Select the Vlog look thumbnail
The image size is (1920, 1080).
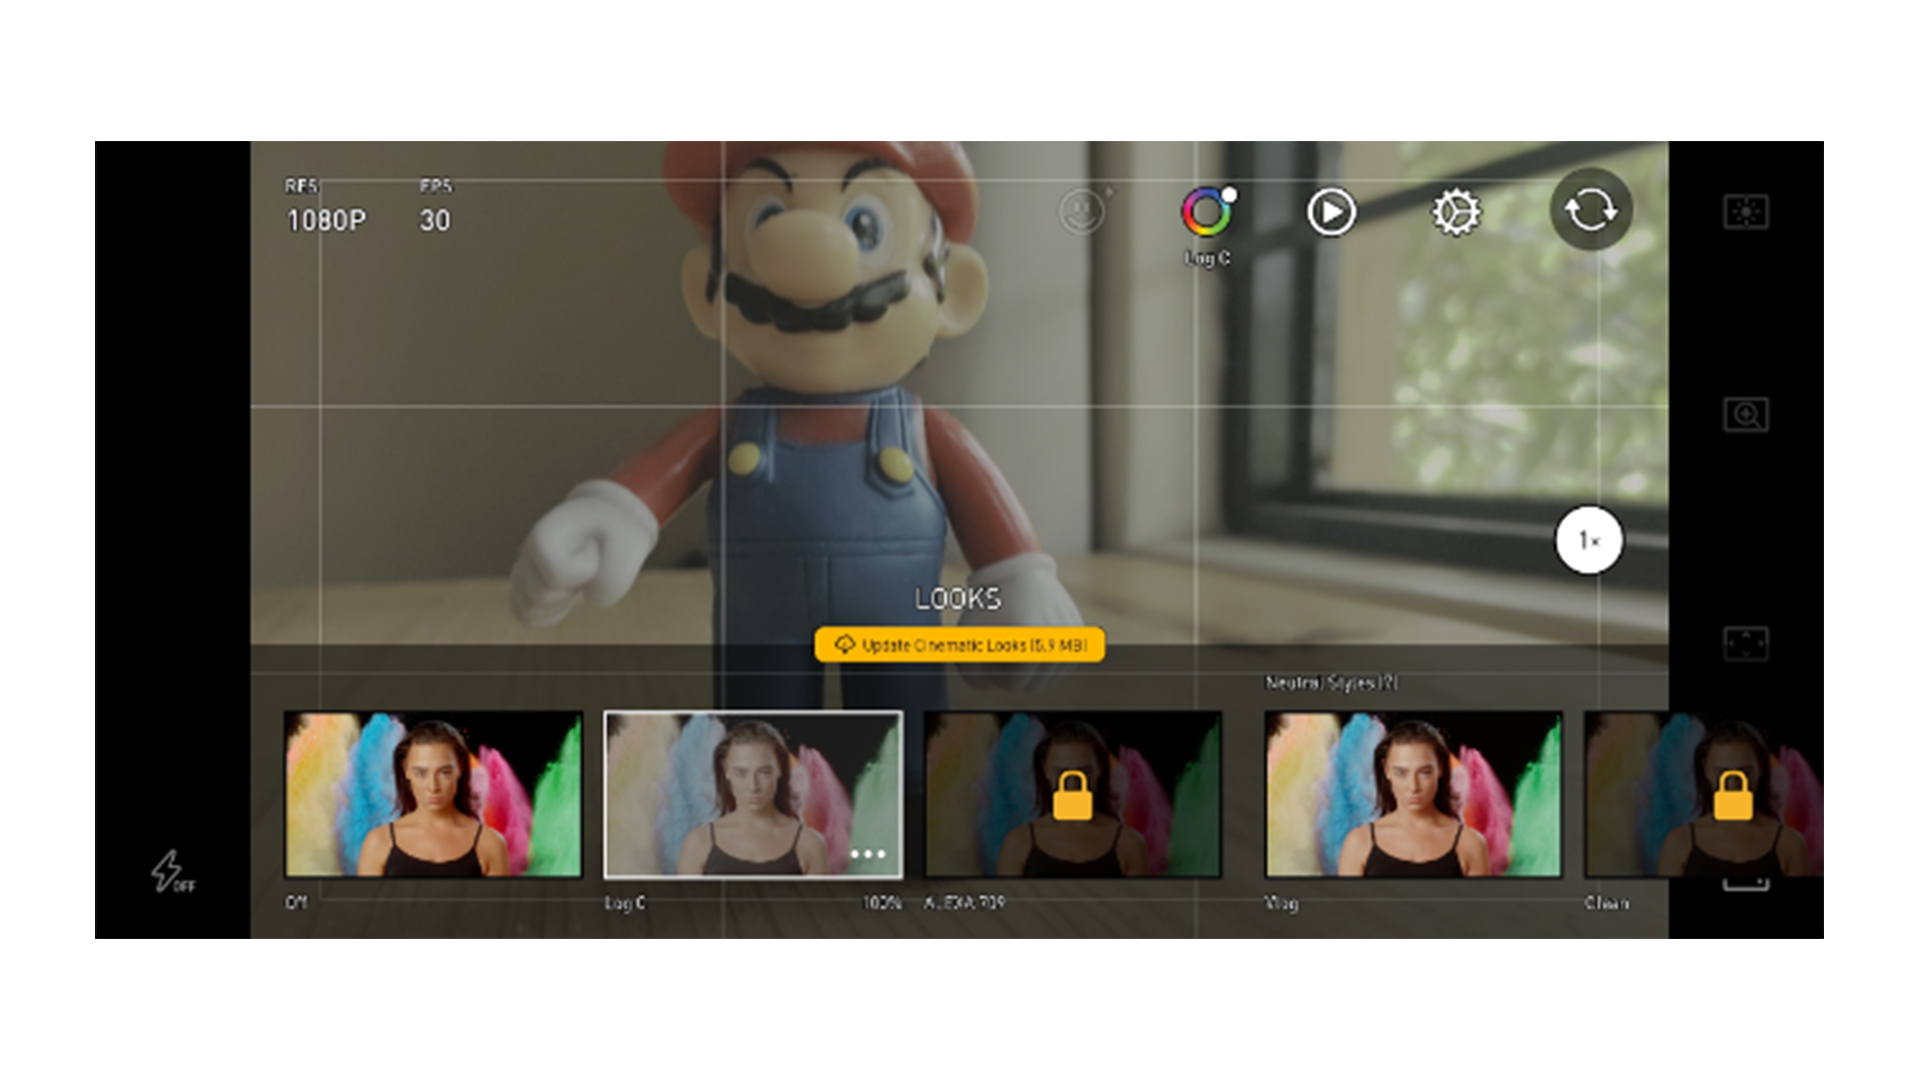pos(1414,795)
